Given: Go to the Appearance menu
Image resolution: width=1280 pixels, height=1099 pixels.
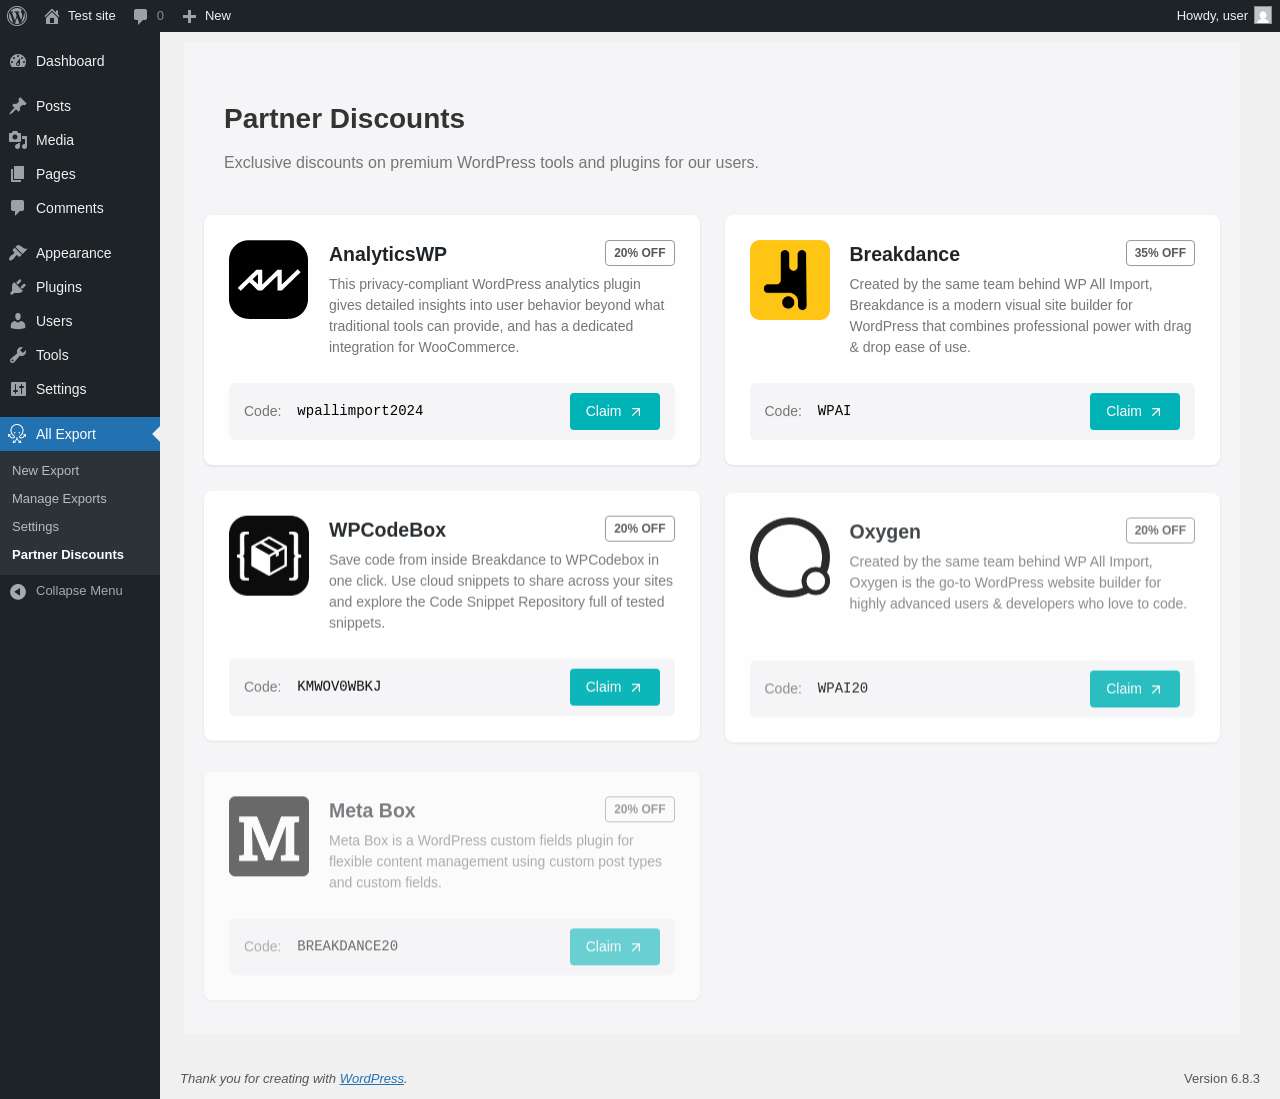Looking at the screenshot, I should [73, 253].
